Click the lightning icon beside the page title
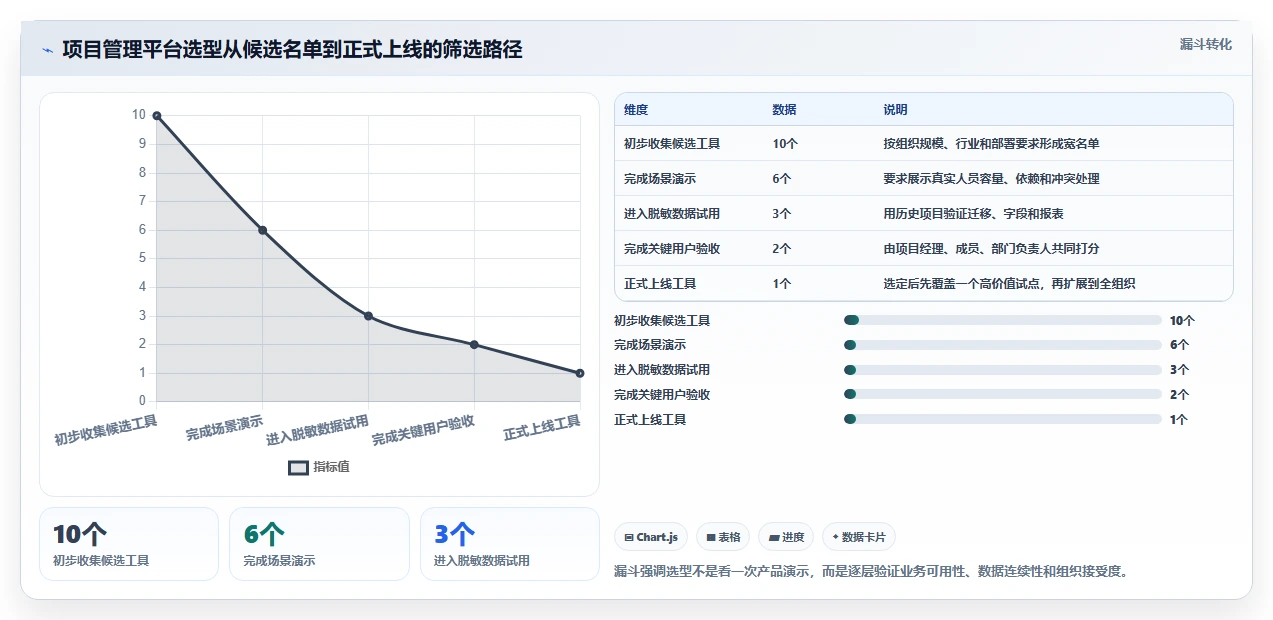The image size is (1273, 620). click(47, 50)
